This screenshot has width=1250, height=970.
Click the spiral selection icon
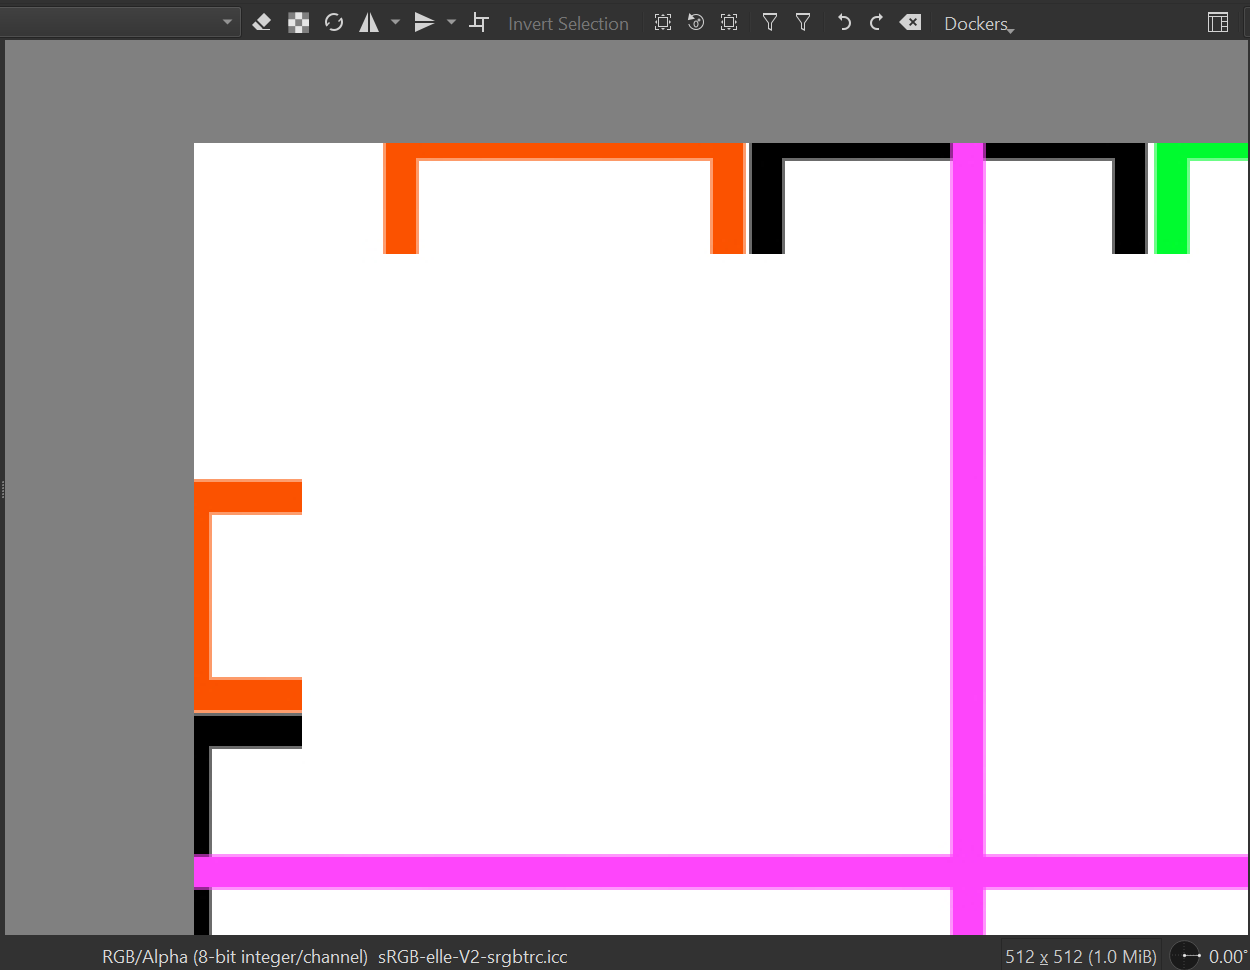(696, 22)
